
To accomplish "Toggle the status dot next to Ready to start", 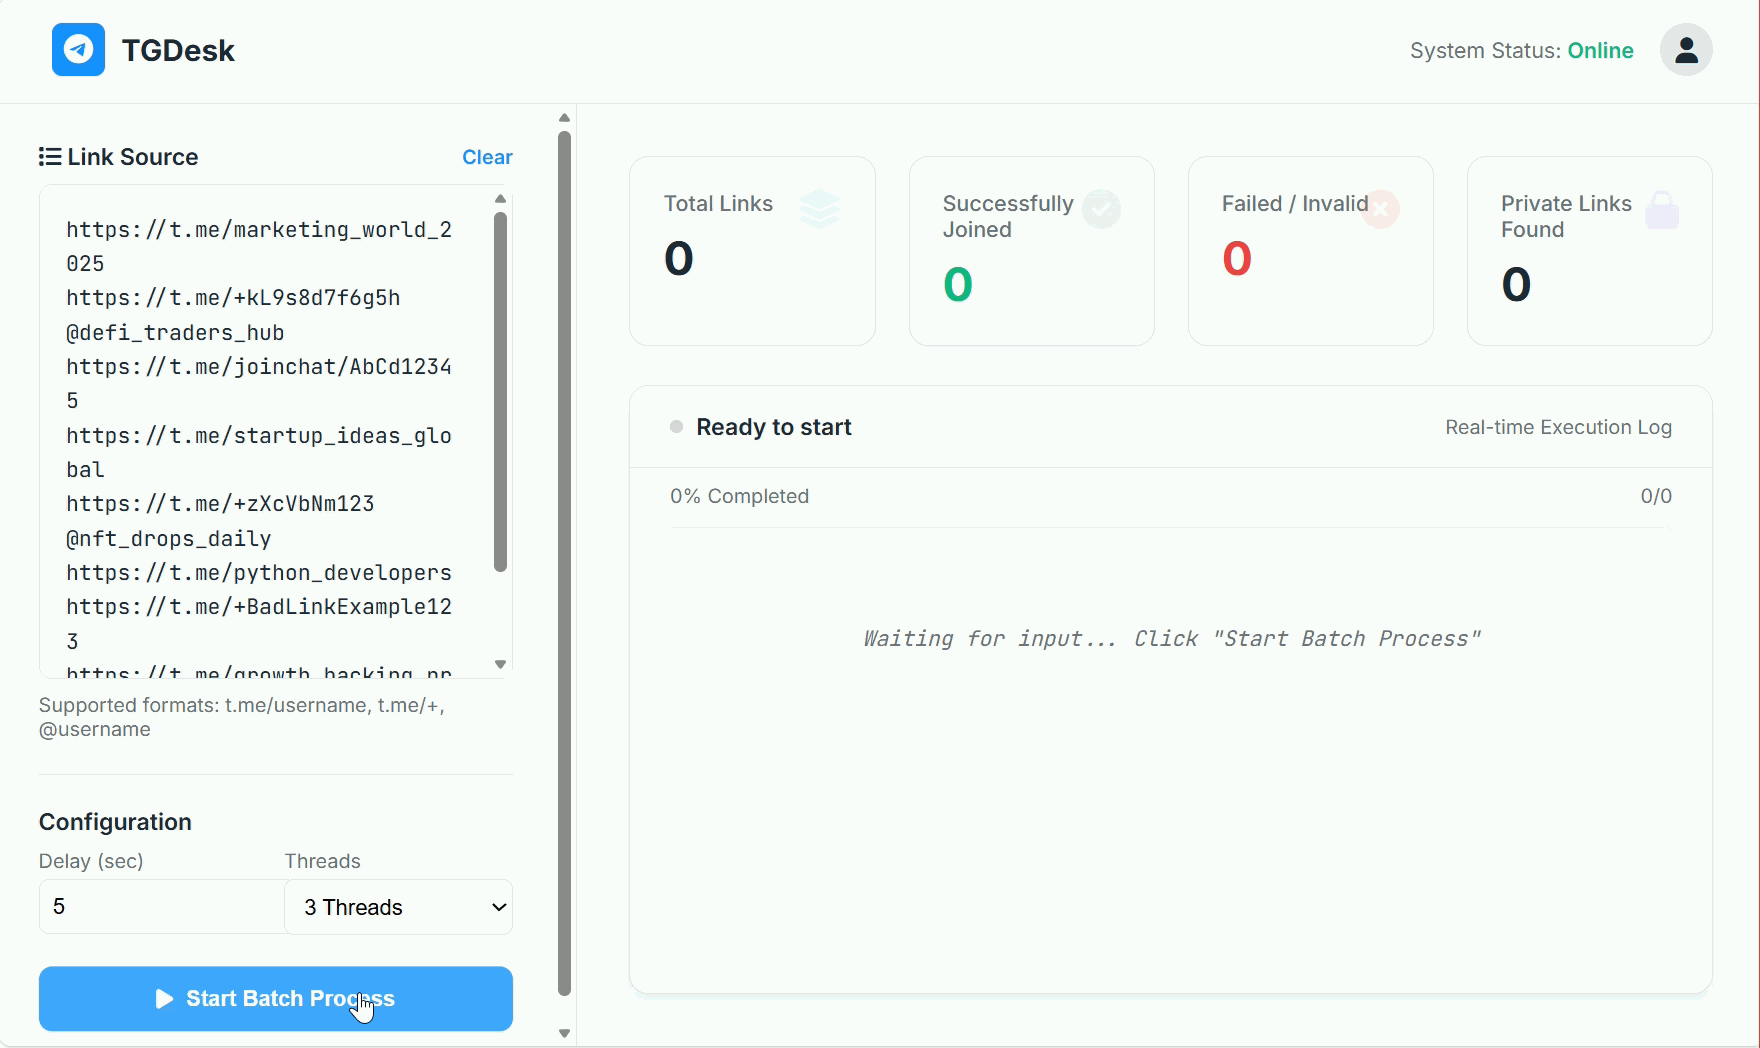I will [676, 427].
